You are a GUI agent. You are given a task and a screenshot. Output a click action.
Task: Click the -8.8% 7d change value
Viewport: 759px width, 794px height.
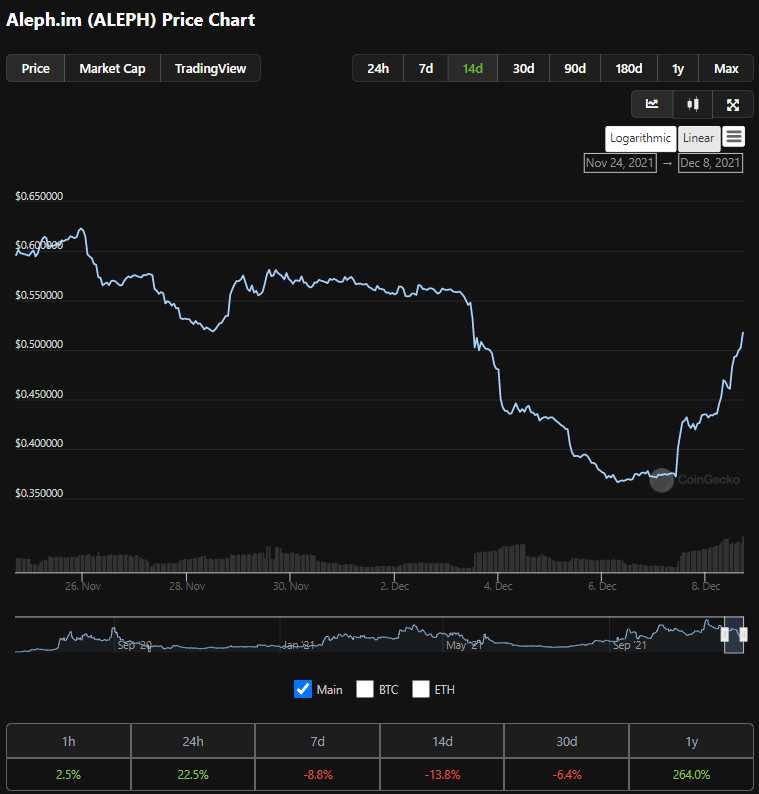click(318, 774)
